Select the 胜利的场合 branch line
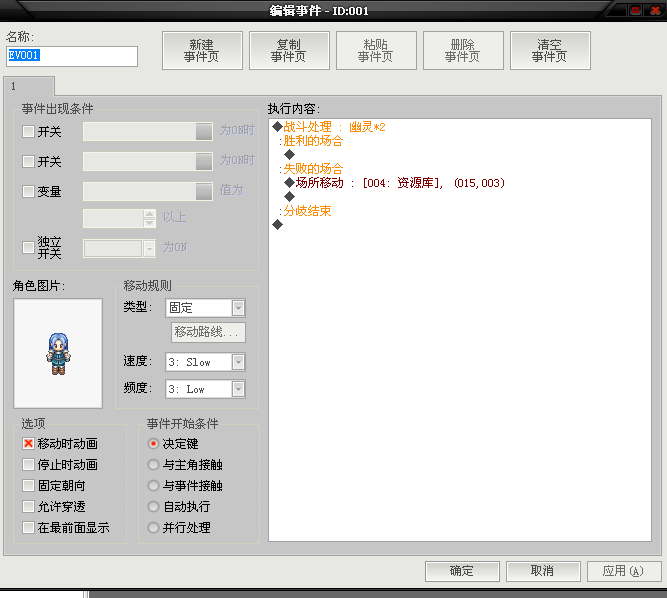This screenshot has height=598, width=667. tap(311, 141)
